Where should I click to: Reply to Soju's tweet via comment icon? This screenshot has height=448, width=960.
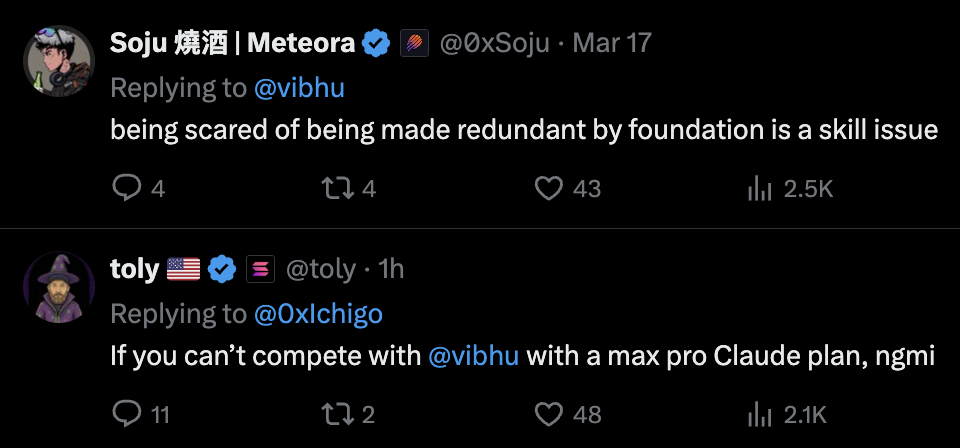127,188
